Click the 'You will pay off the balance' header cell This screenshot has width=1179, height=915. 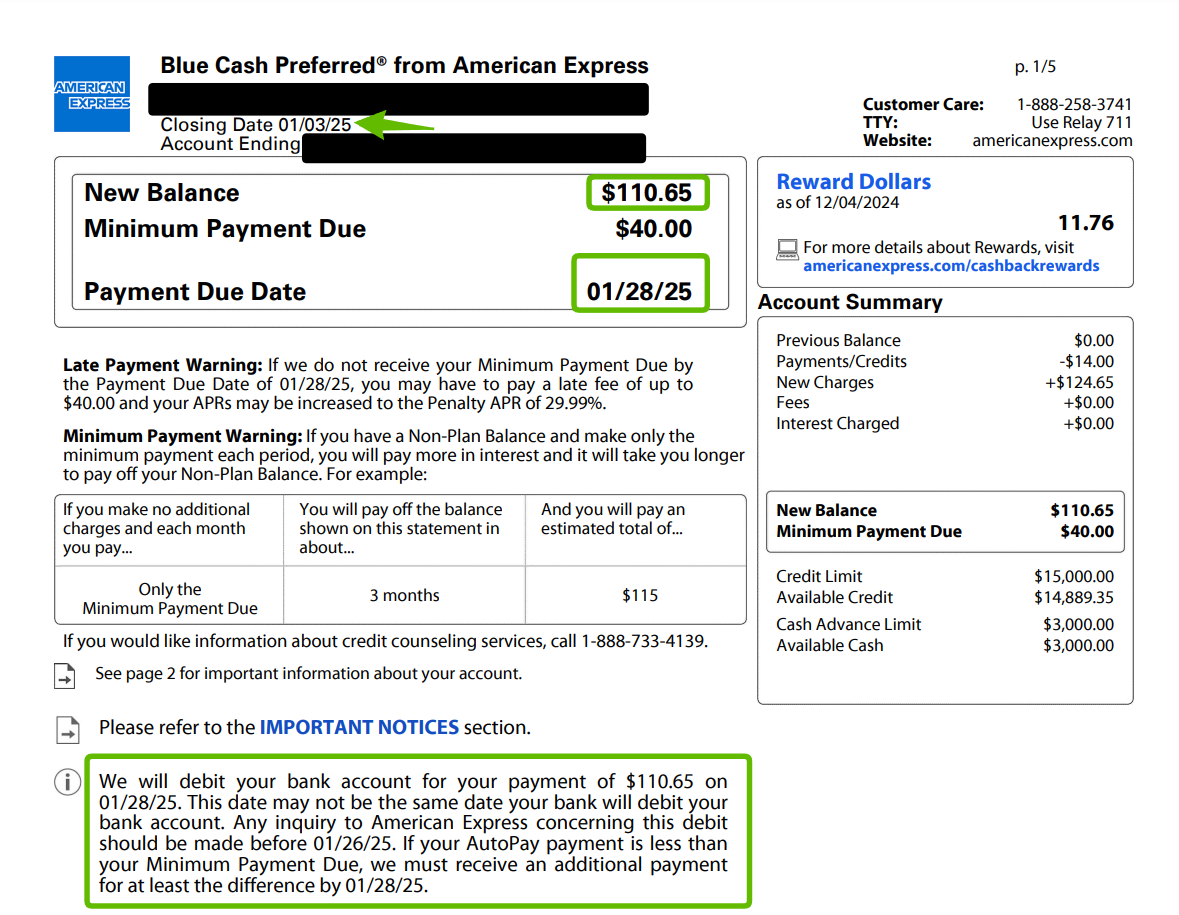405,529
